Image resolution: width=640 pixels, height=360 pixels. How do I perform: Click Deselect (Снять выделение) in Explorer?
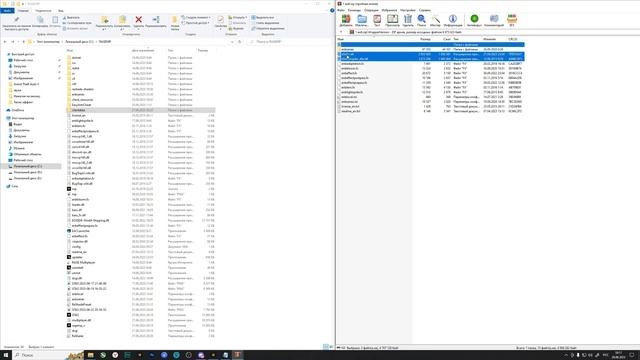tap(266, 23)
